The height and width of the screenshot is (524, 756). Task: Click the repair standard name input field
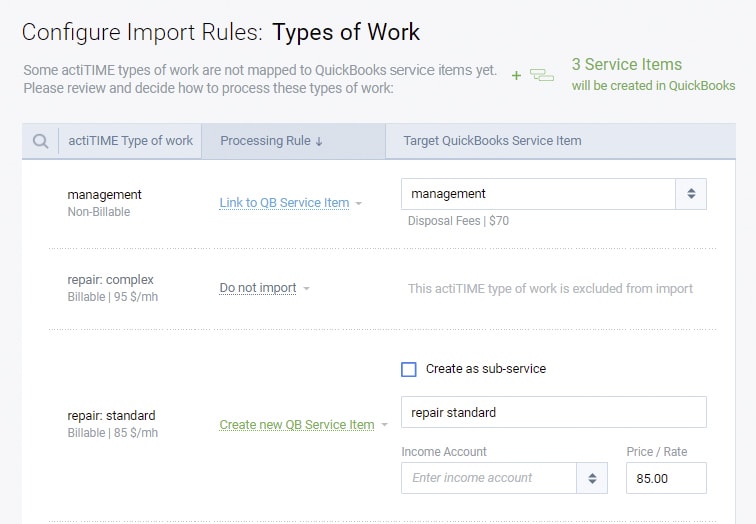point(554,412)
